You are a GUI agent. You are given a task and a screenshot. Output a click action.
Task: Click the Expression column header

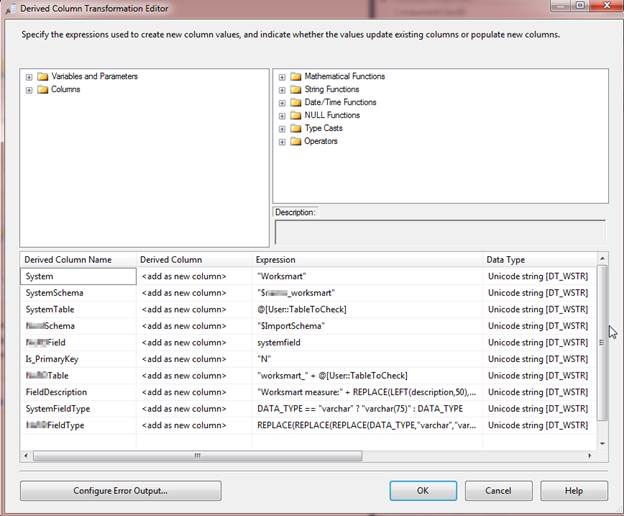[366, 260]
